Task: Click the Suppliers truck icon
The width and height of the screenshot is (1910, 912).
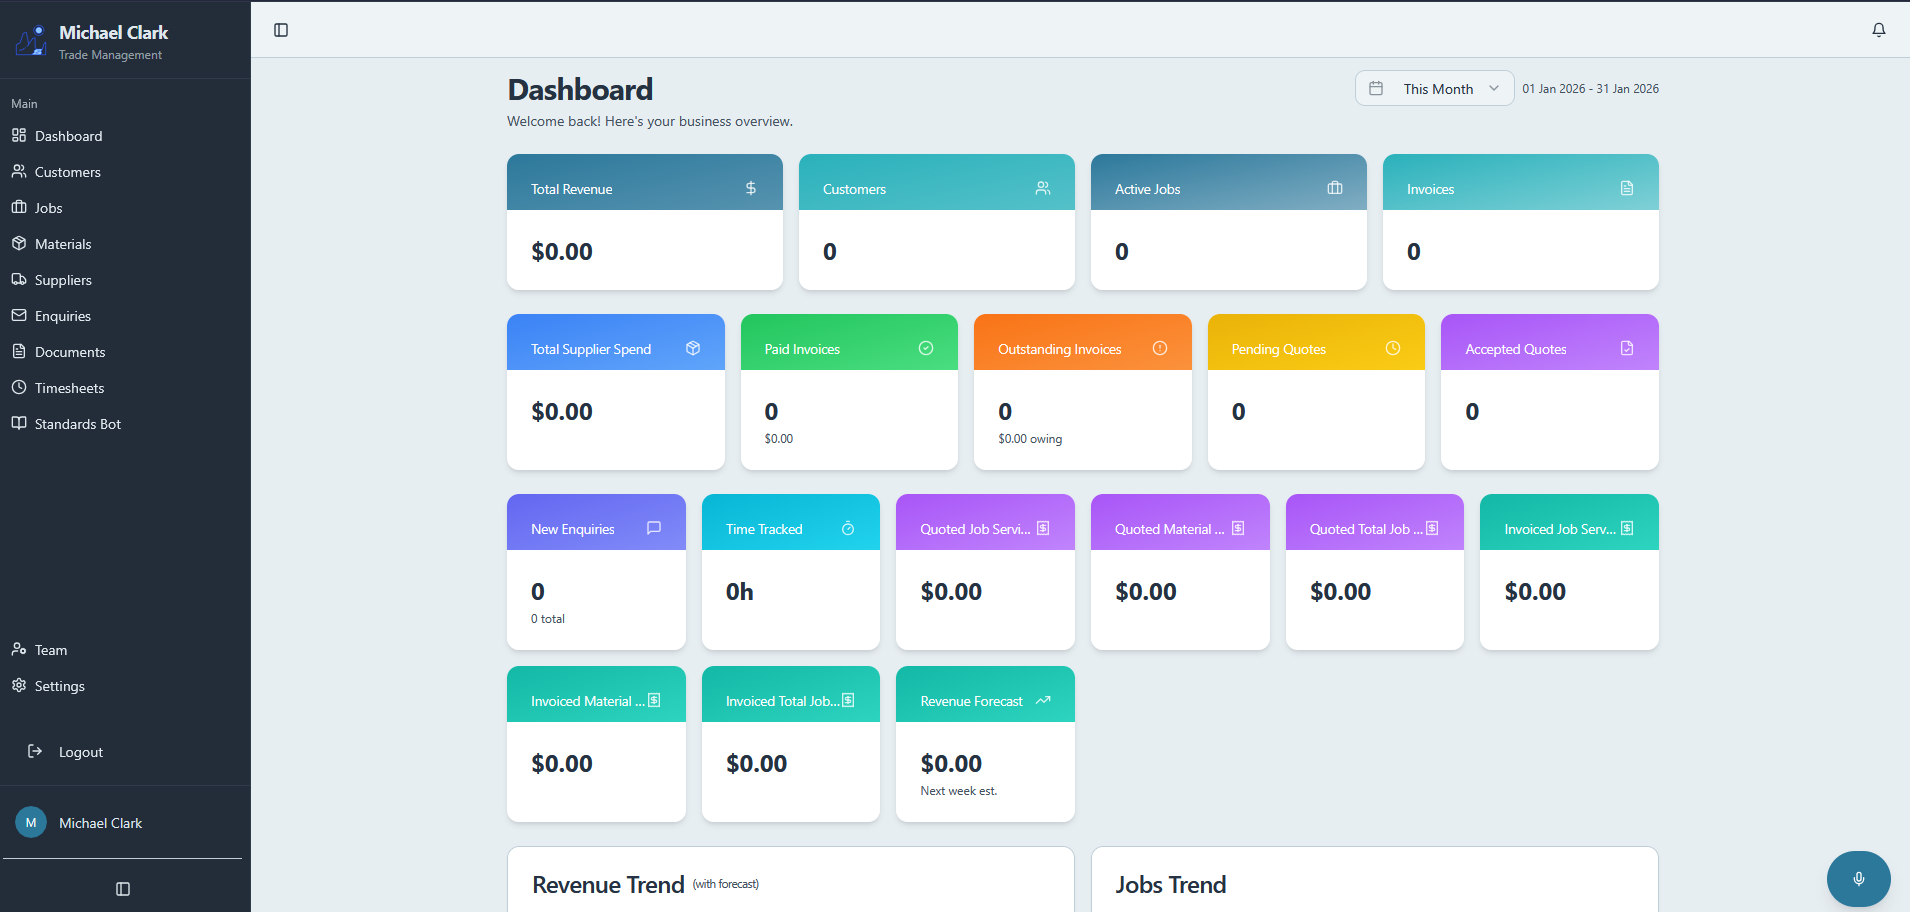Action: [x=19, y=279]
